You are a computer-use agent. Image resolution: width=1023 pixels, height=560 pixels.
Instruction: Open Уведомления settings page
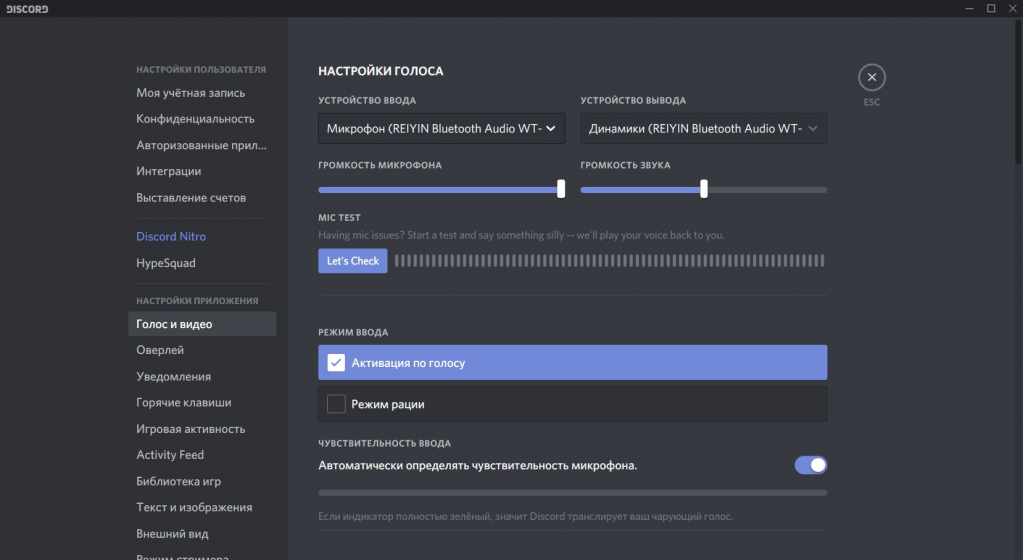pos(173,377)
